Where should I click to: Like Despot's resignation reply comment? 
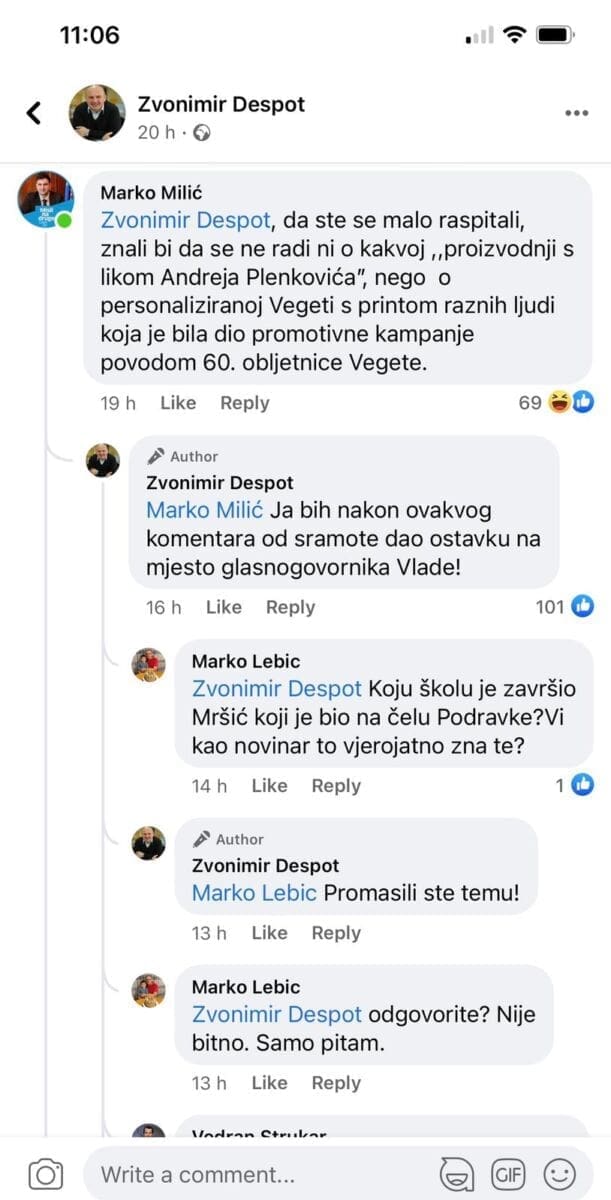coord(224,607)
